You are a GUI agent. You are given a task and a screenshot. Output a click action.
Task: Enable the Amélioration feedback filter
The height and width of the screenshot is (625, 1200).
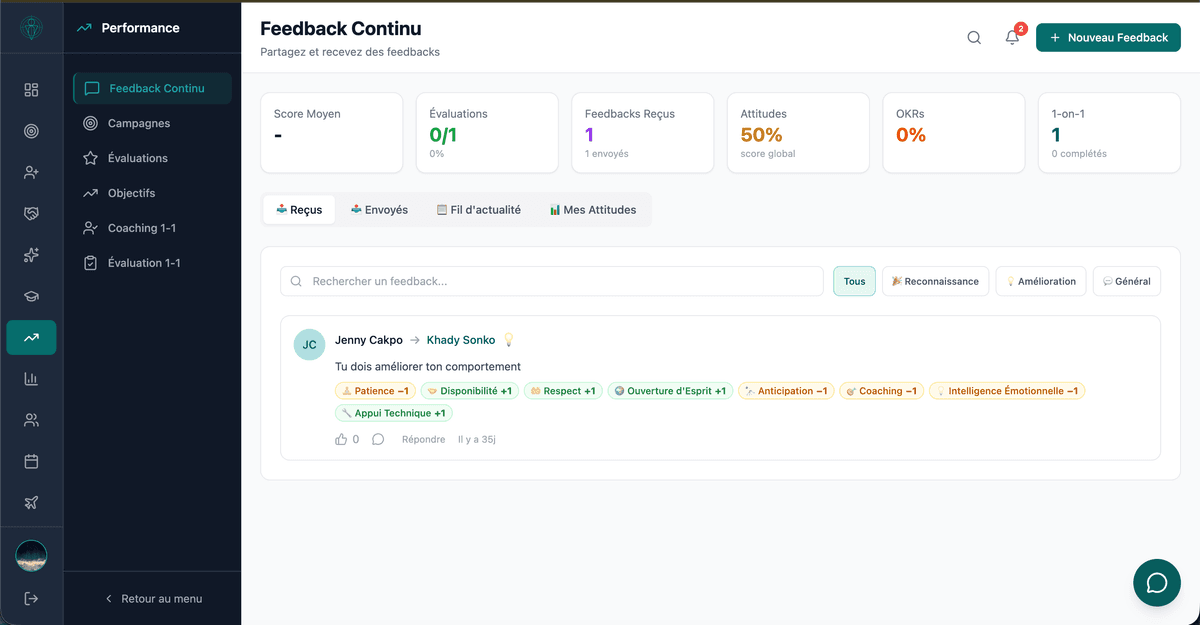coord(1040,281)
